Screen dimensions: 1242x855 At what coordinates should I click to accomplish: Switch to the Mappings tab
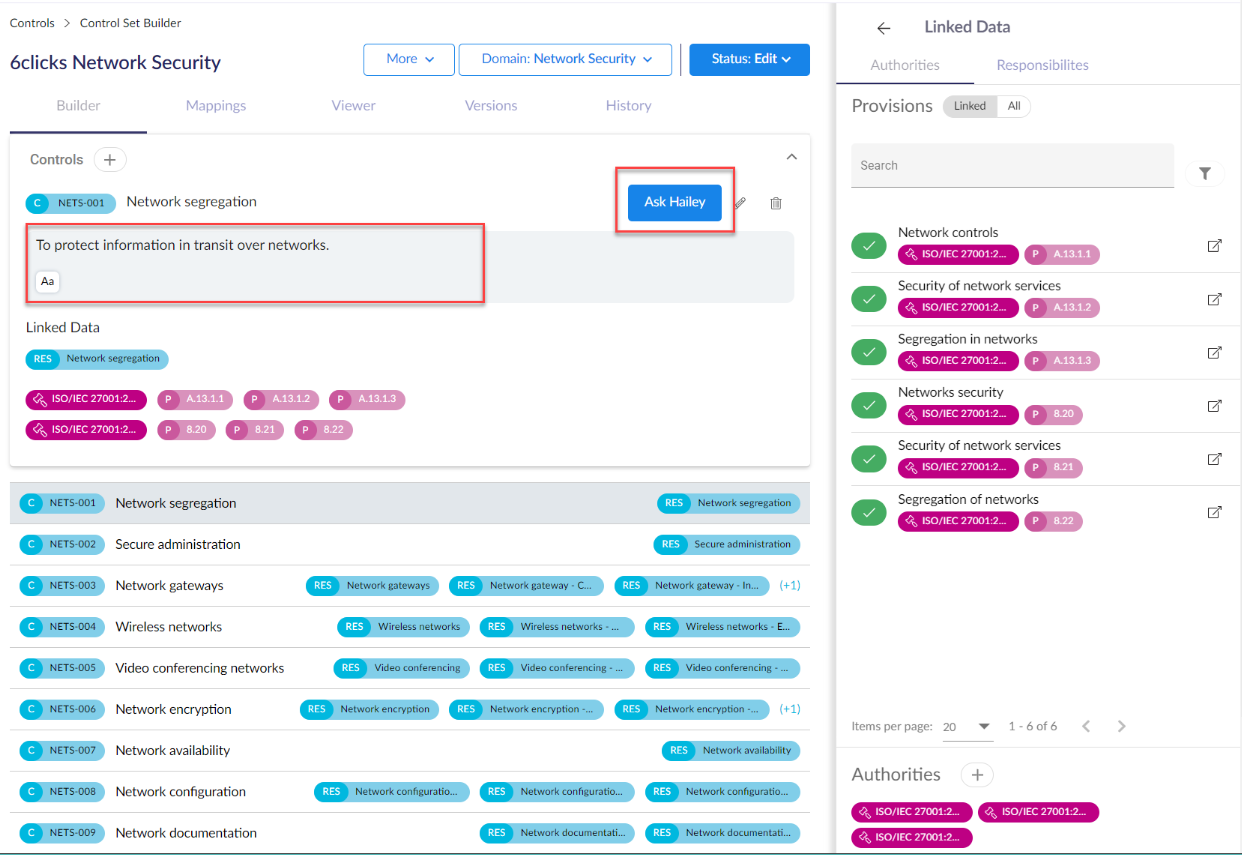pos(216,106)
